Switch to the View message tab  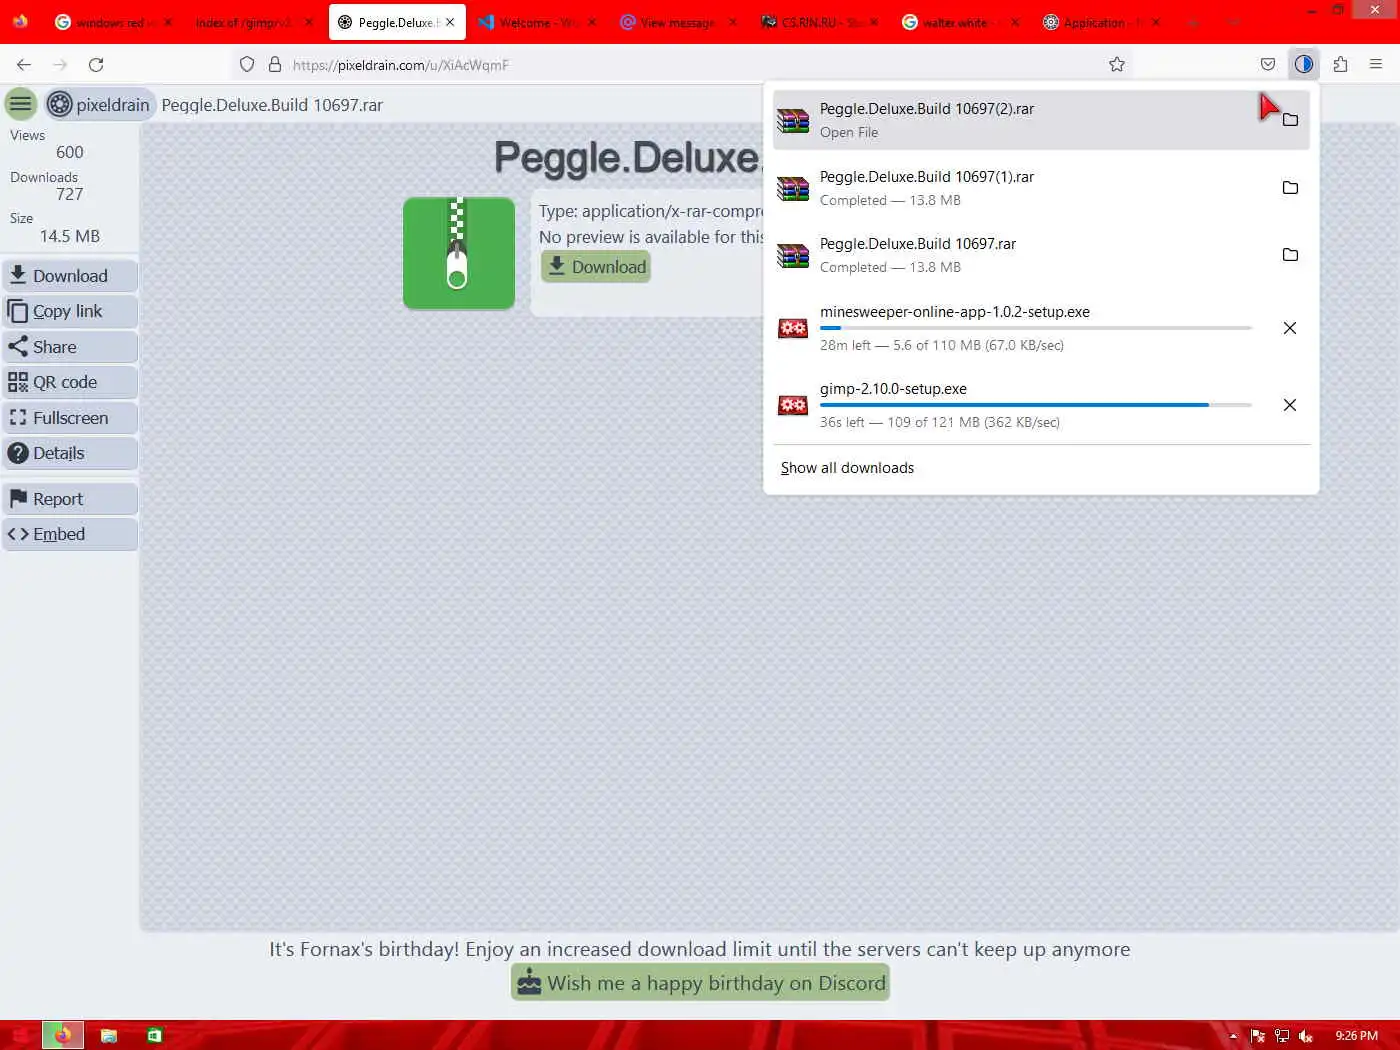point(679,22)
